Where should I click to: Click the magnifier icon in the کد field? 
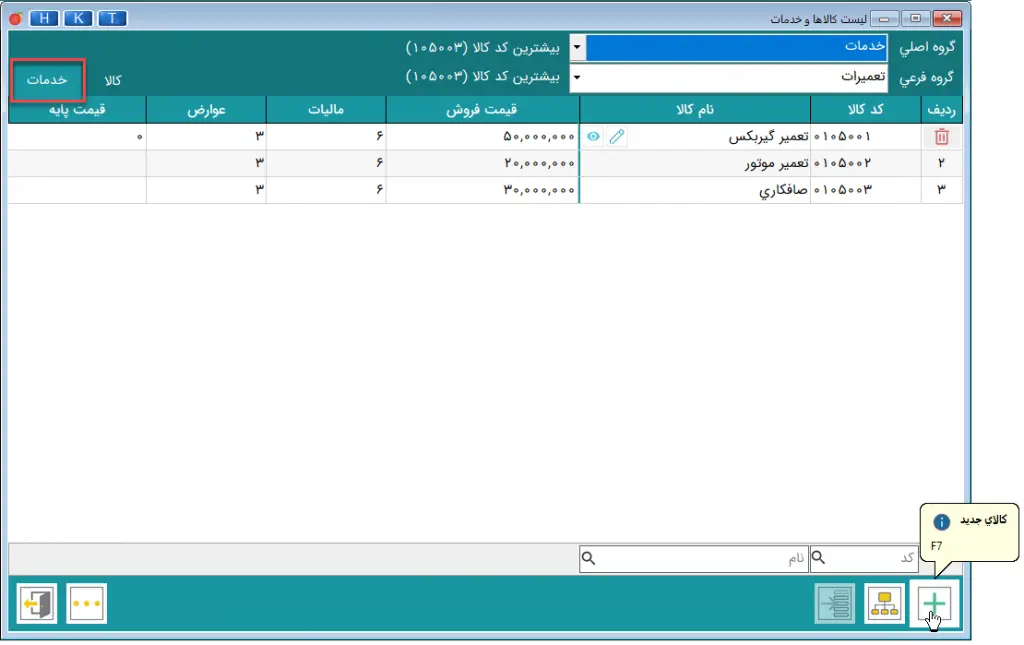(x=820, y=559)
